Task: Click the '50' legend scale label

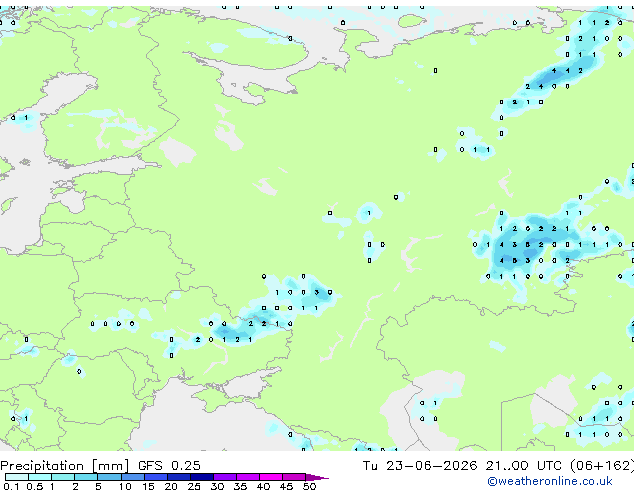Action: click(310, 486)
